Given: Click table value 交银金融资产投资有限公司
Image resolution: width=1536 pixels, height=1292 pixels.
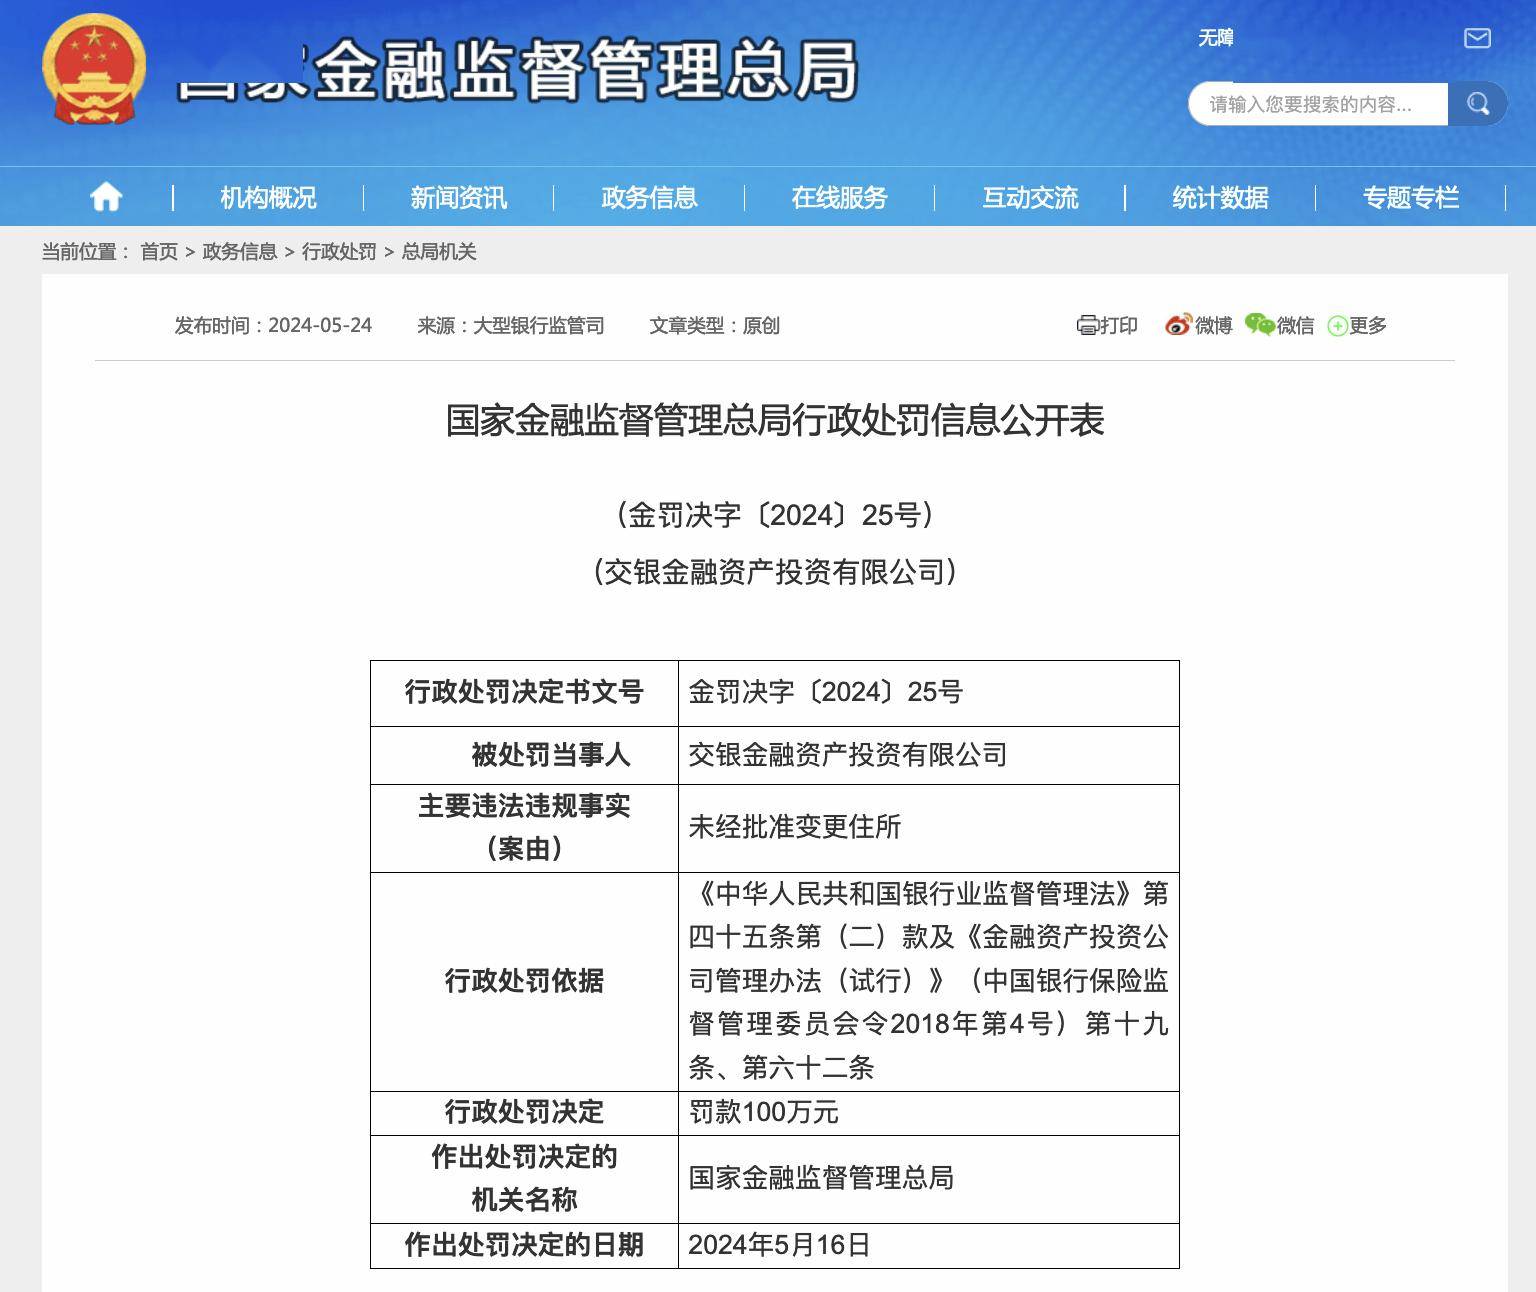Looking at the screenshot, I should 848,755.
